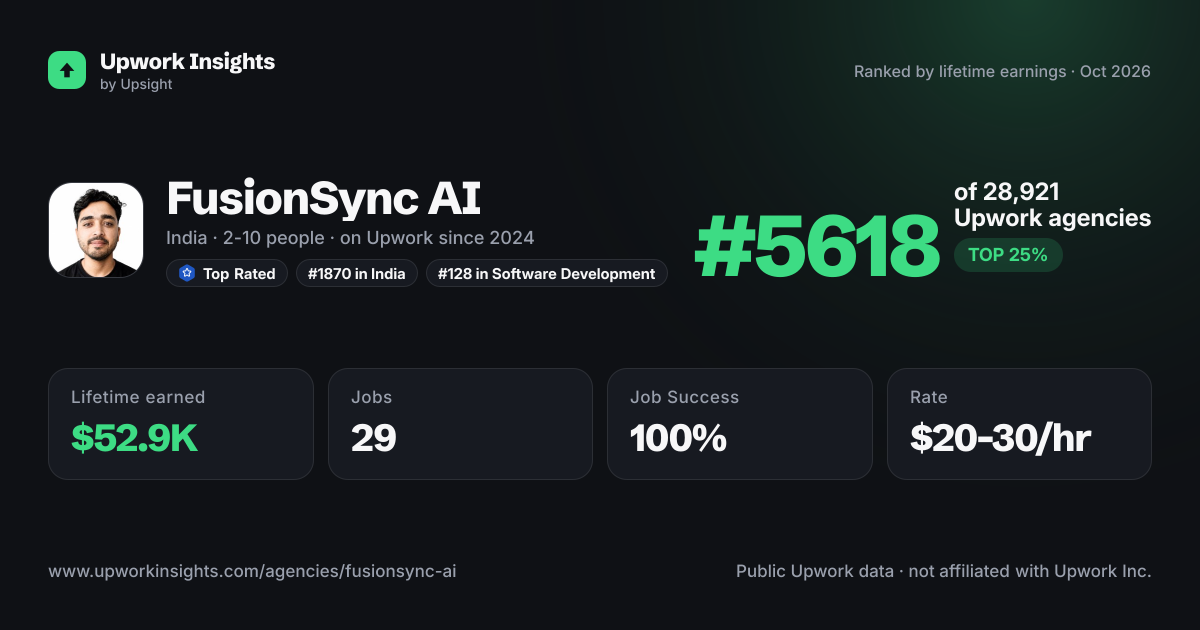Select the '#1870 in India' pill
This screenshot has height=630, width=1200.
[357, 273]
